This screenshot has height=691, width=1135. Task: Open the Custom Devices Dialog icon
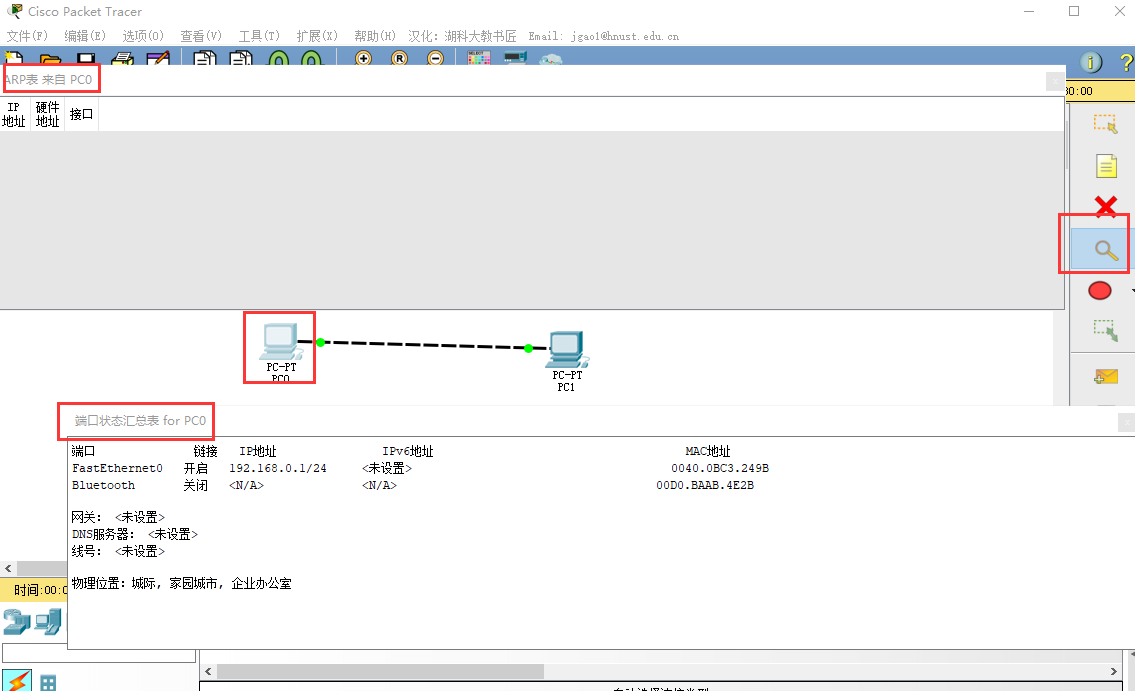tap(515, 58)
